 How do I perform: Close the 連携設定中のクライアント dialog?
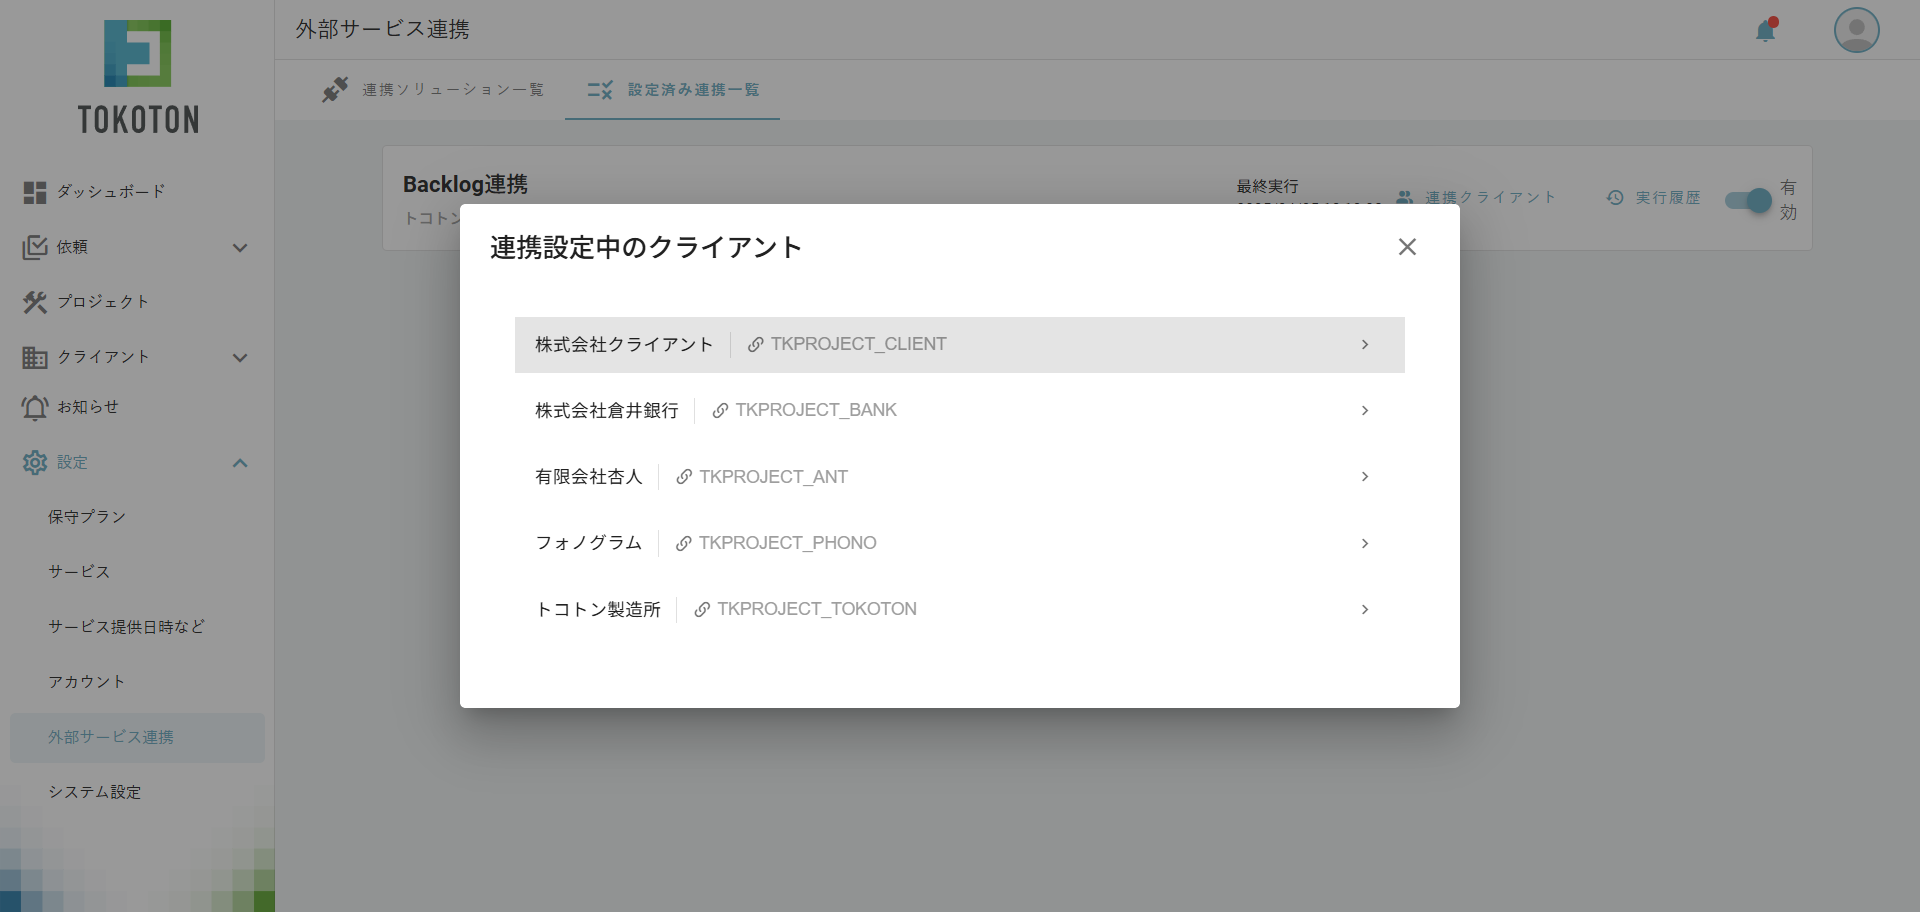pyautogui.click(x=1407, y=247)
